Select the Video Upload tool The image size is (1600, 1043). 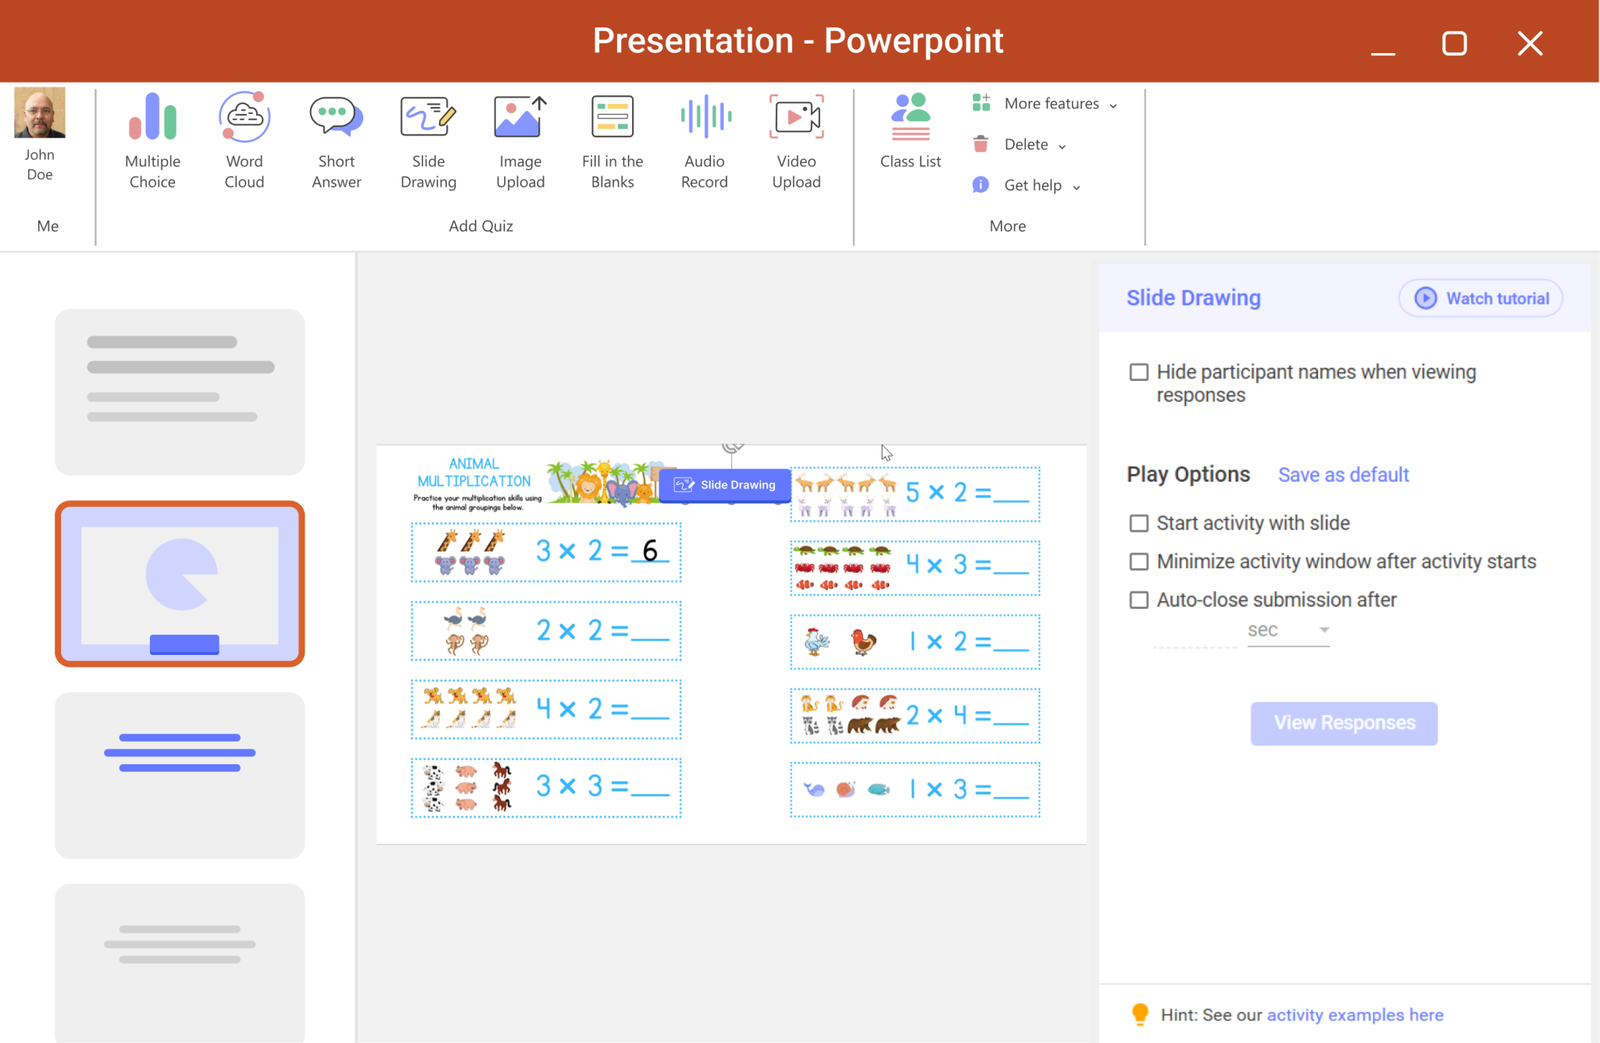click(795, 140)
